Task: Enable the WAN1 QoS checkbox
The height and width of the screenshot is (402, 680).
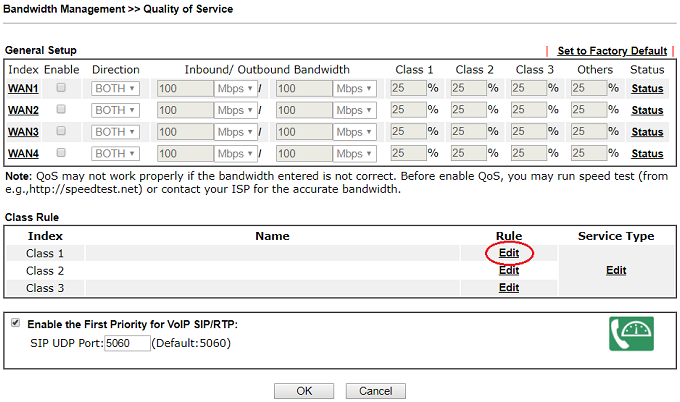Action: [x=61, y=88]
